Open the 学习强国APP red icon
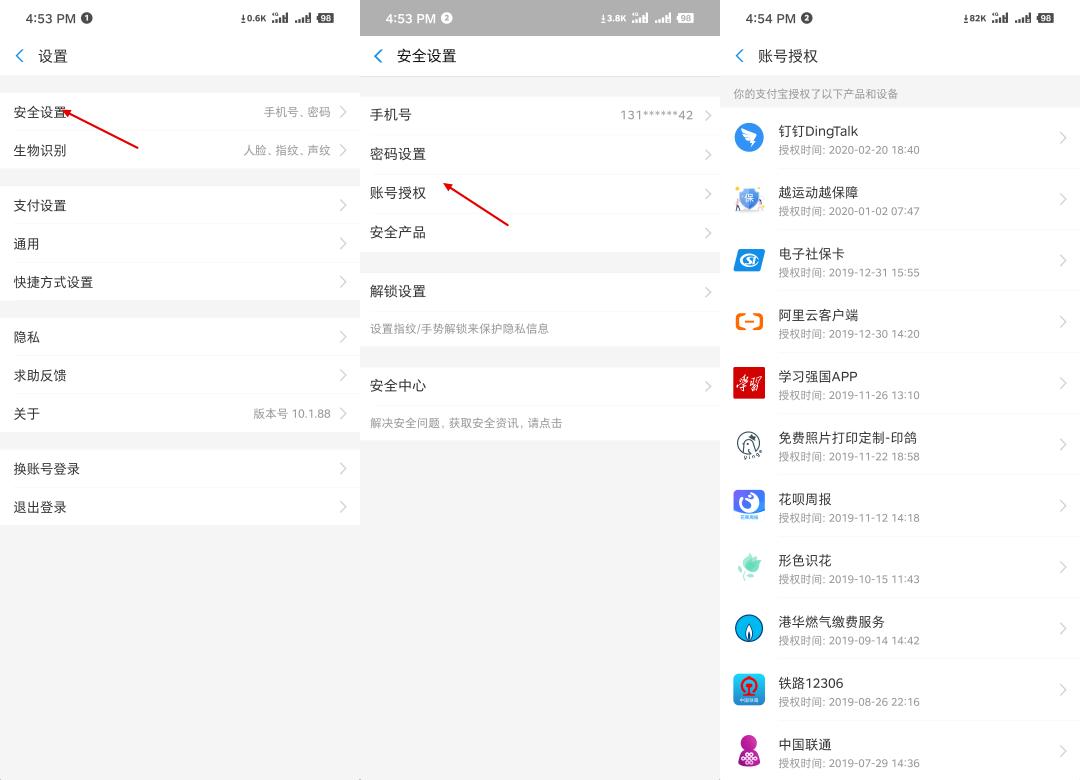Screen dimensions: 1080x780 tap(749, 384)
